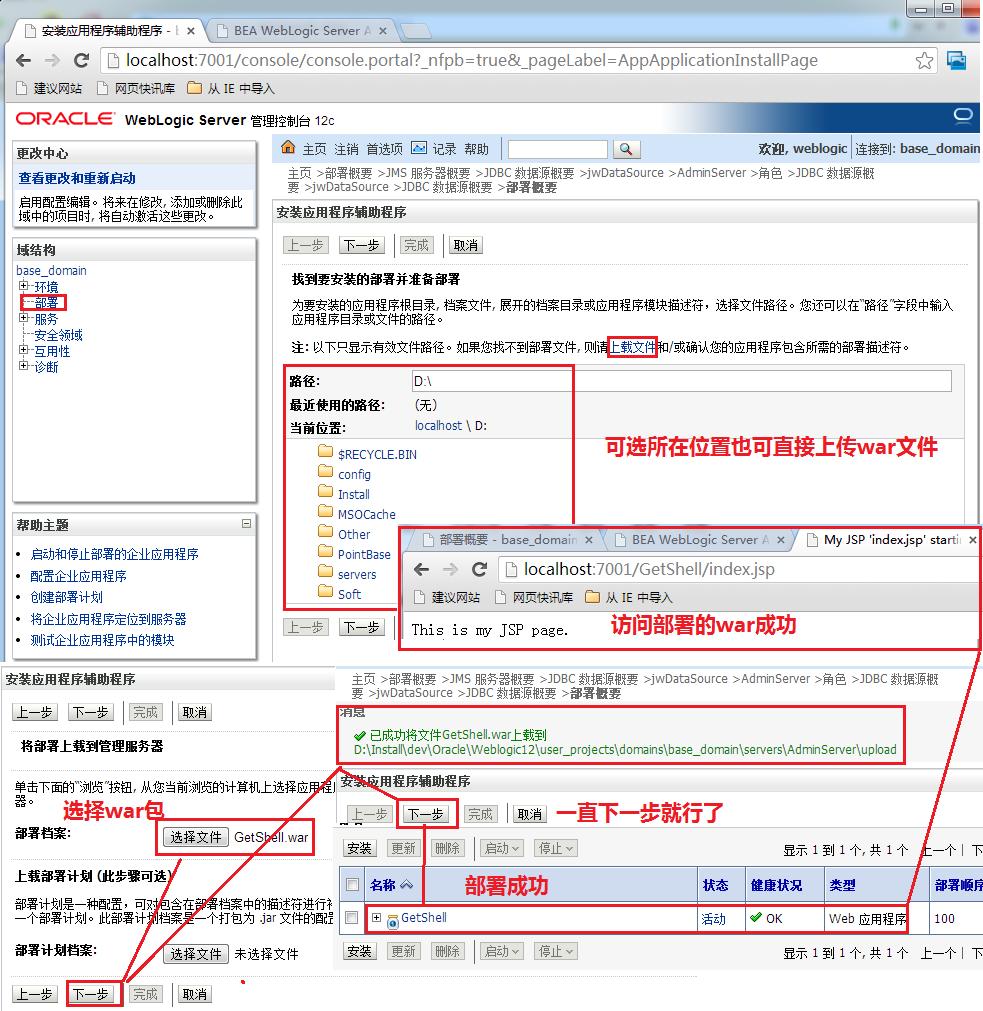Open the Soft folder icon
Screen dimensions: 983x1011
(x=326, y=591)
